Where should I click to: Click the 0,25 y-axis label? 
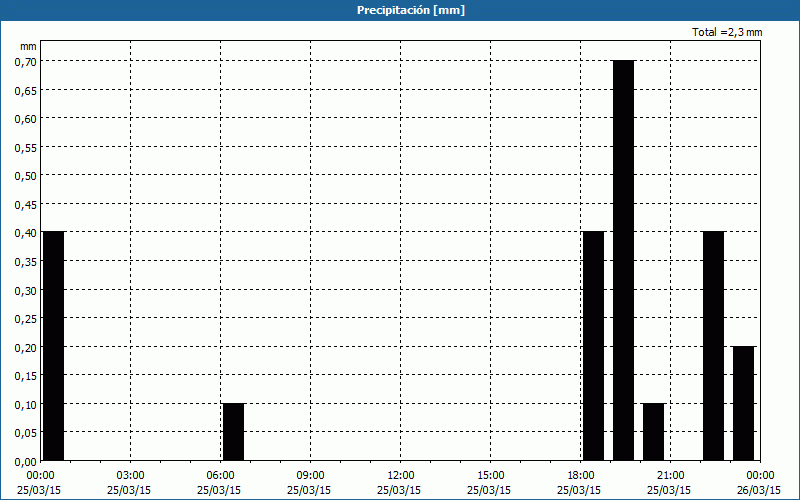[26, 319]
